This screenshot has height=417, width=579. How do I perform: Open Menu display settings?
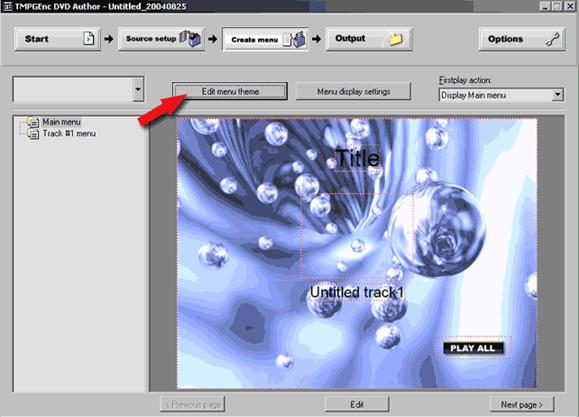[353, 91]
